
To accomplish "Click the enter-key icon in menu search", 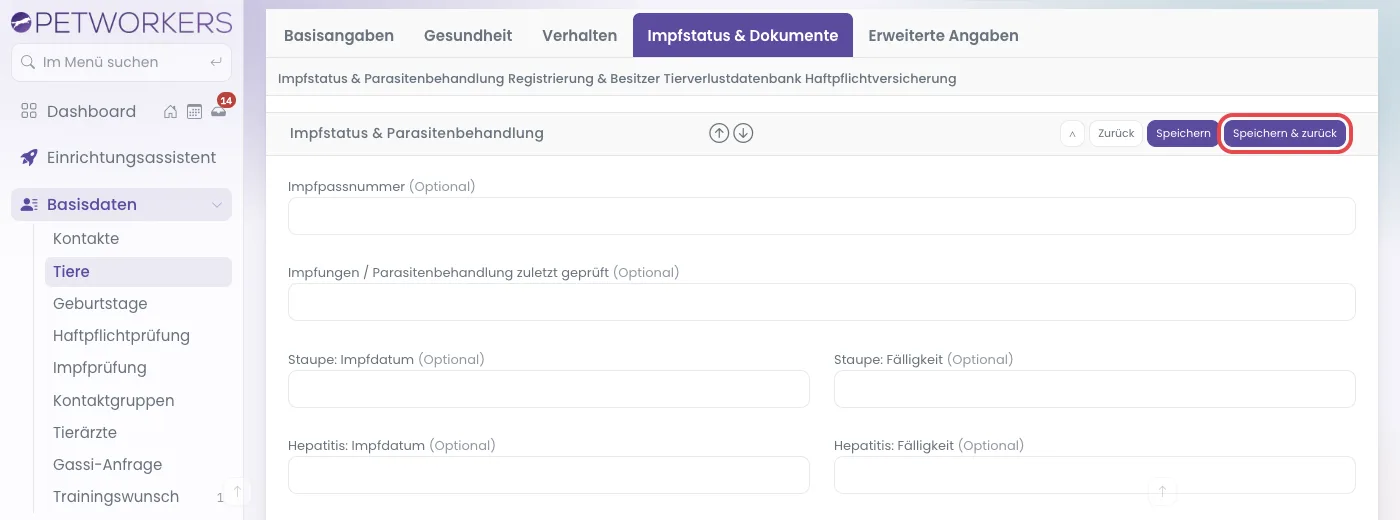I will (x=216, y=62).
